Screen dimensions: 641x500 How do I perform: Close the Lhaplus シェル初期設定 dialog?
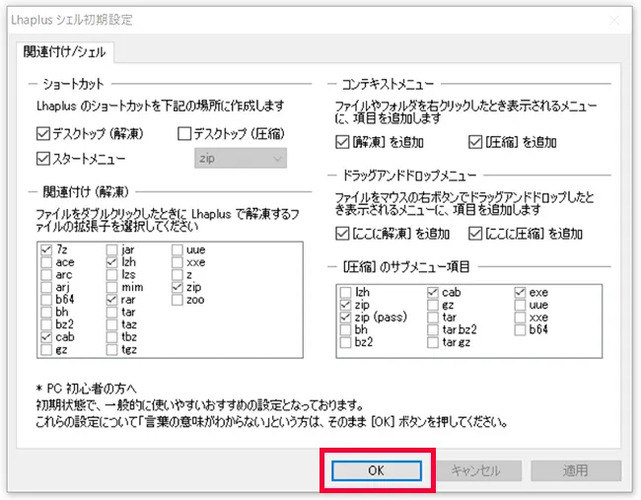614,20
